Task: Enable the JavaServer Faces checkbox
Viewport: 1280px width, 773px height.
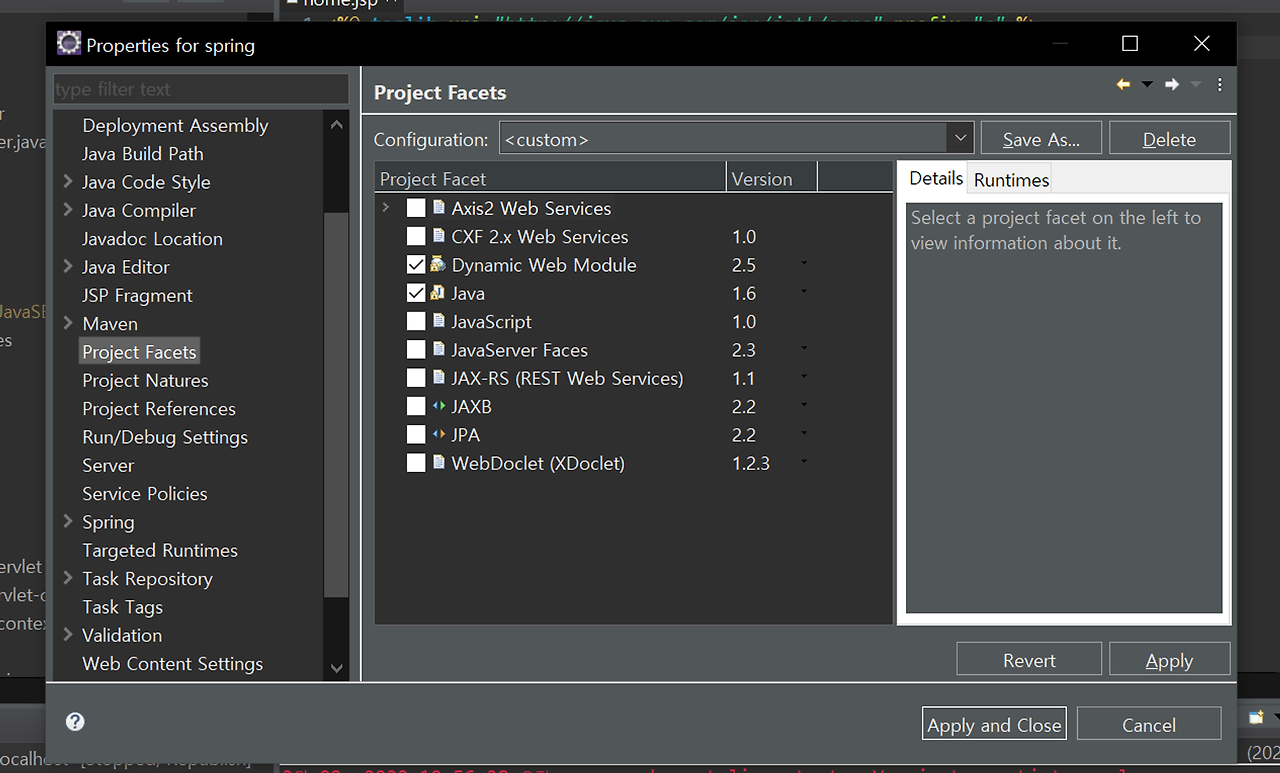Action: point(416,350)
